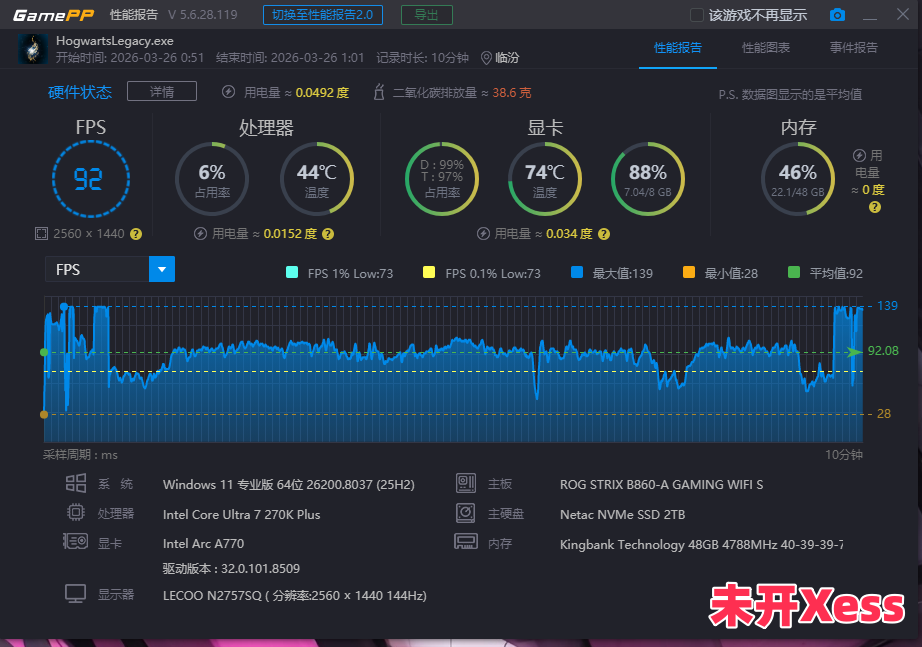
Task: Click the 平均值 green legend swatch
Action: [794, 272]
